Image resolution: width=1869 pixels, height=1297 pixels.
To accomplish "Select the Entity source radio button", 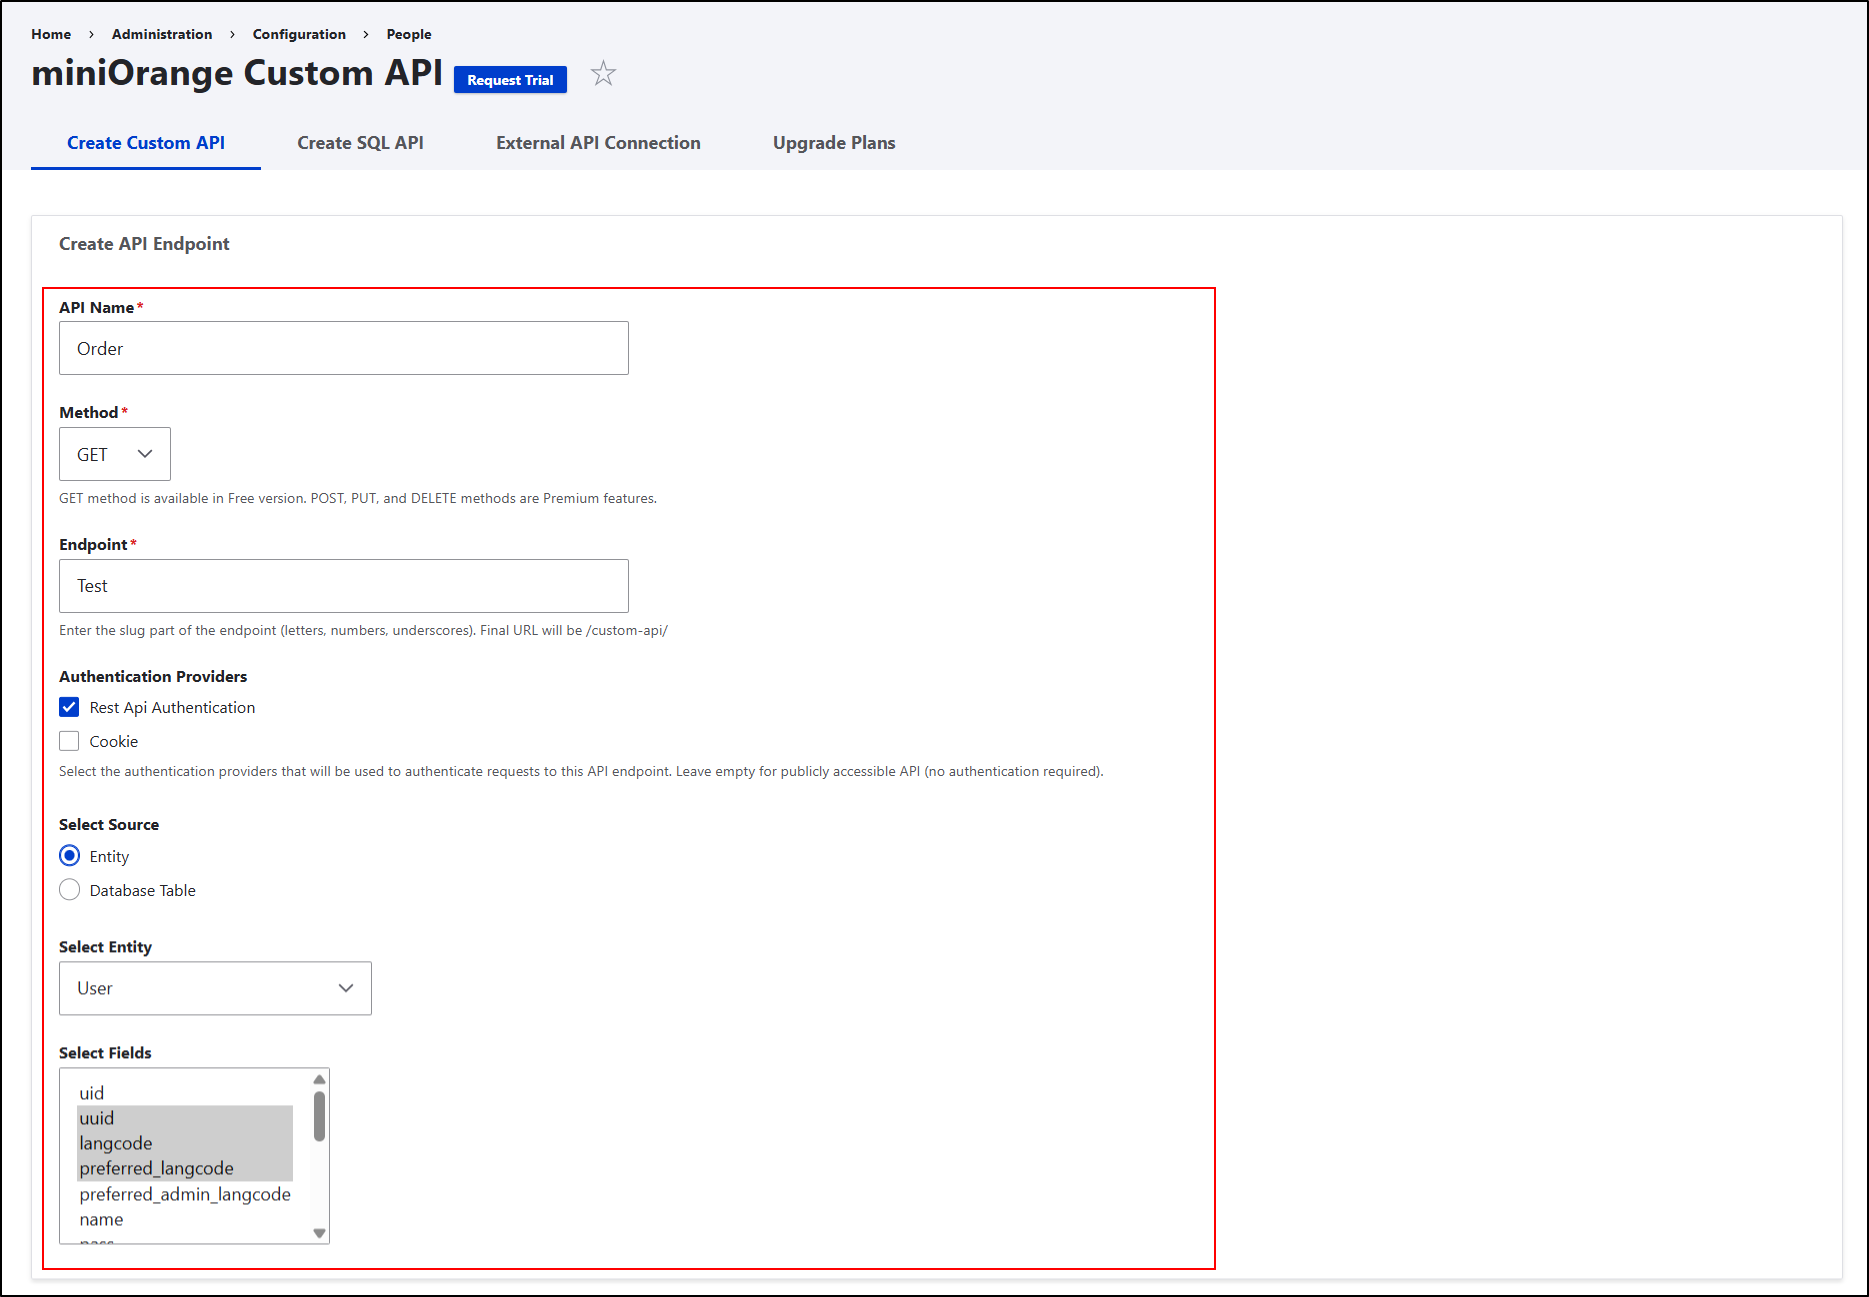I will click(69, 856).
